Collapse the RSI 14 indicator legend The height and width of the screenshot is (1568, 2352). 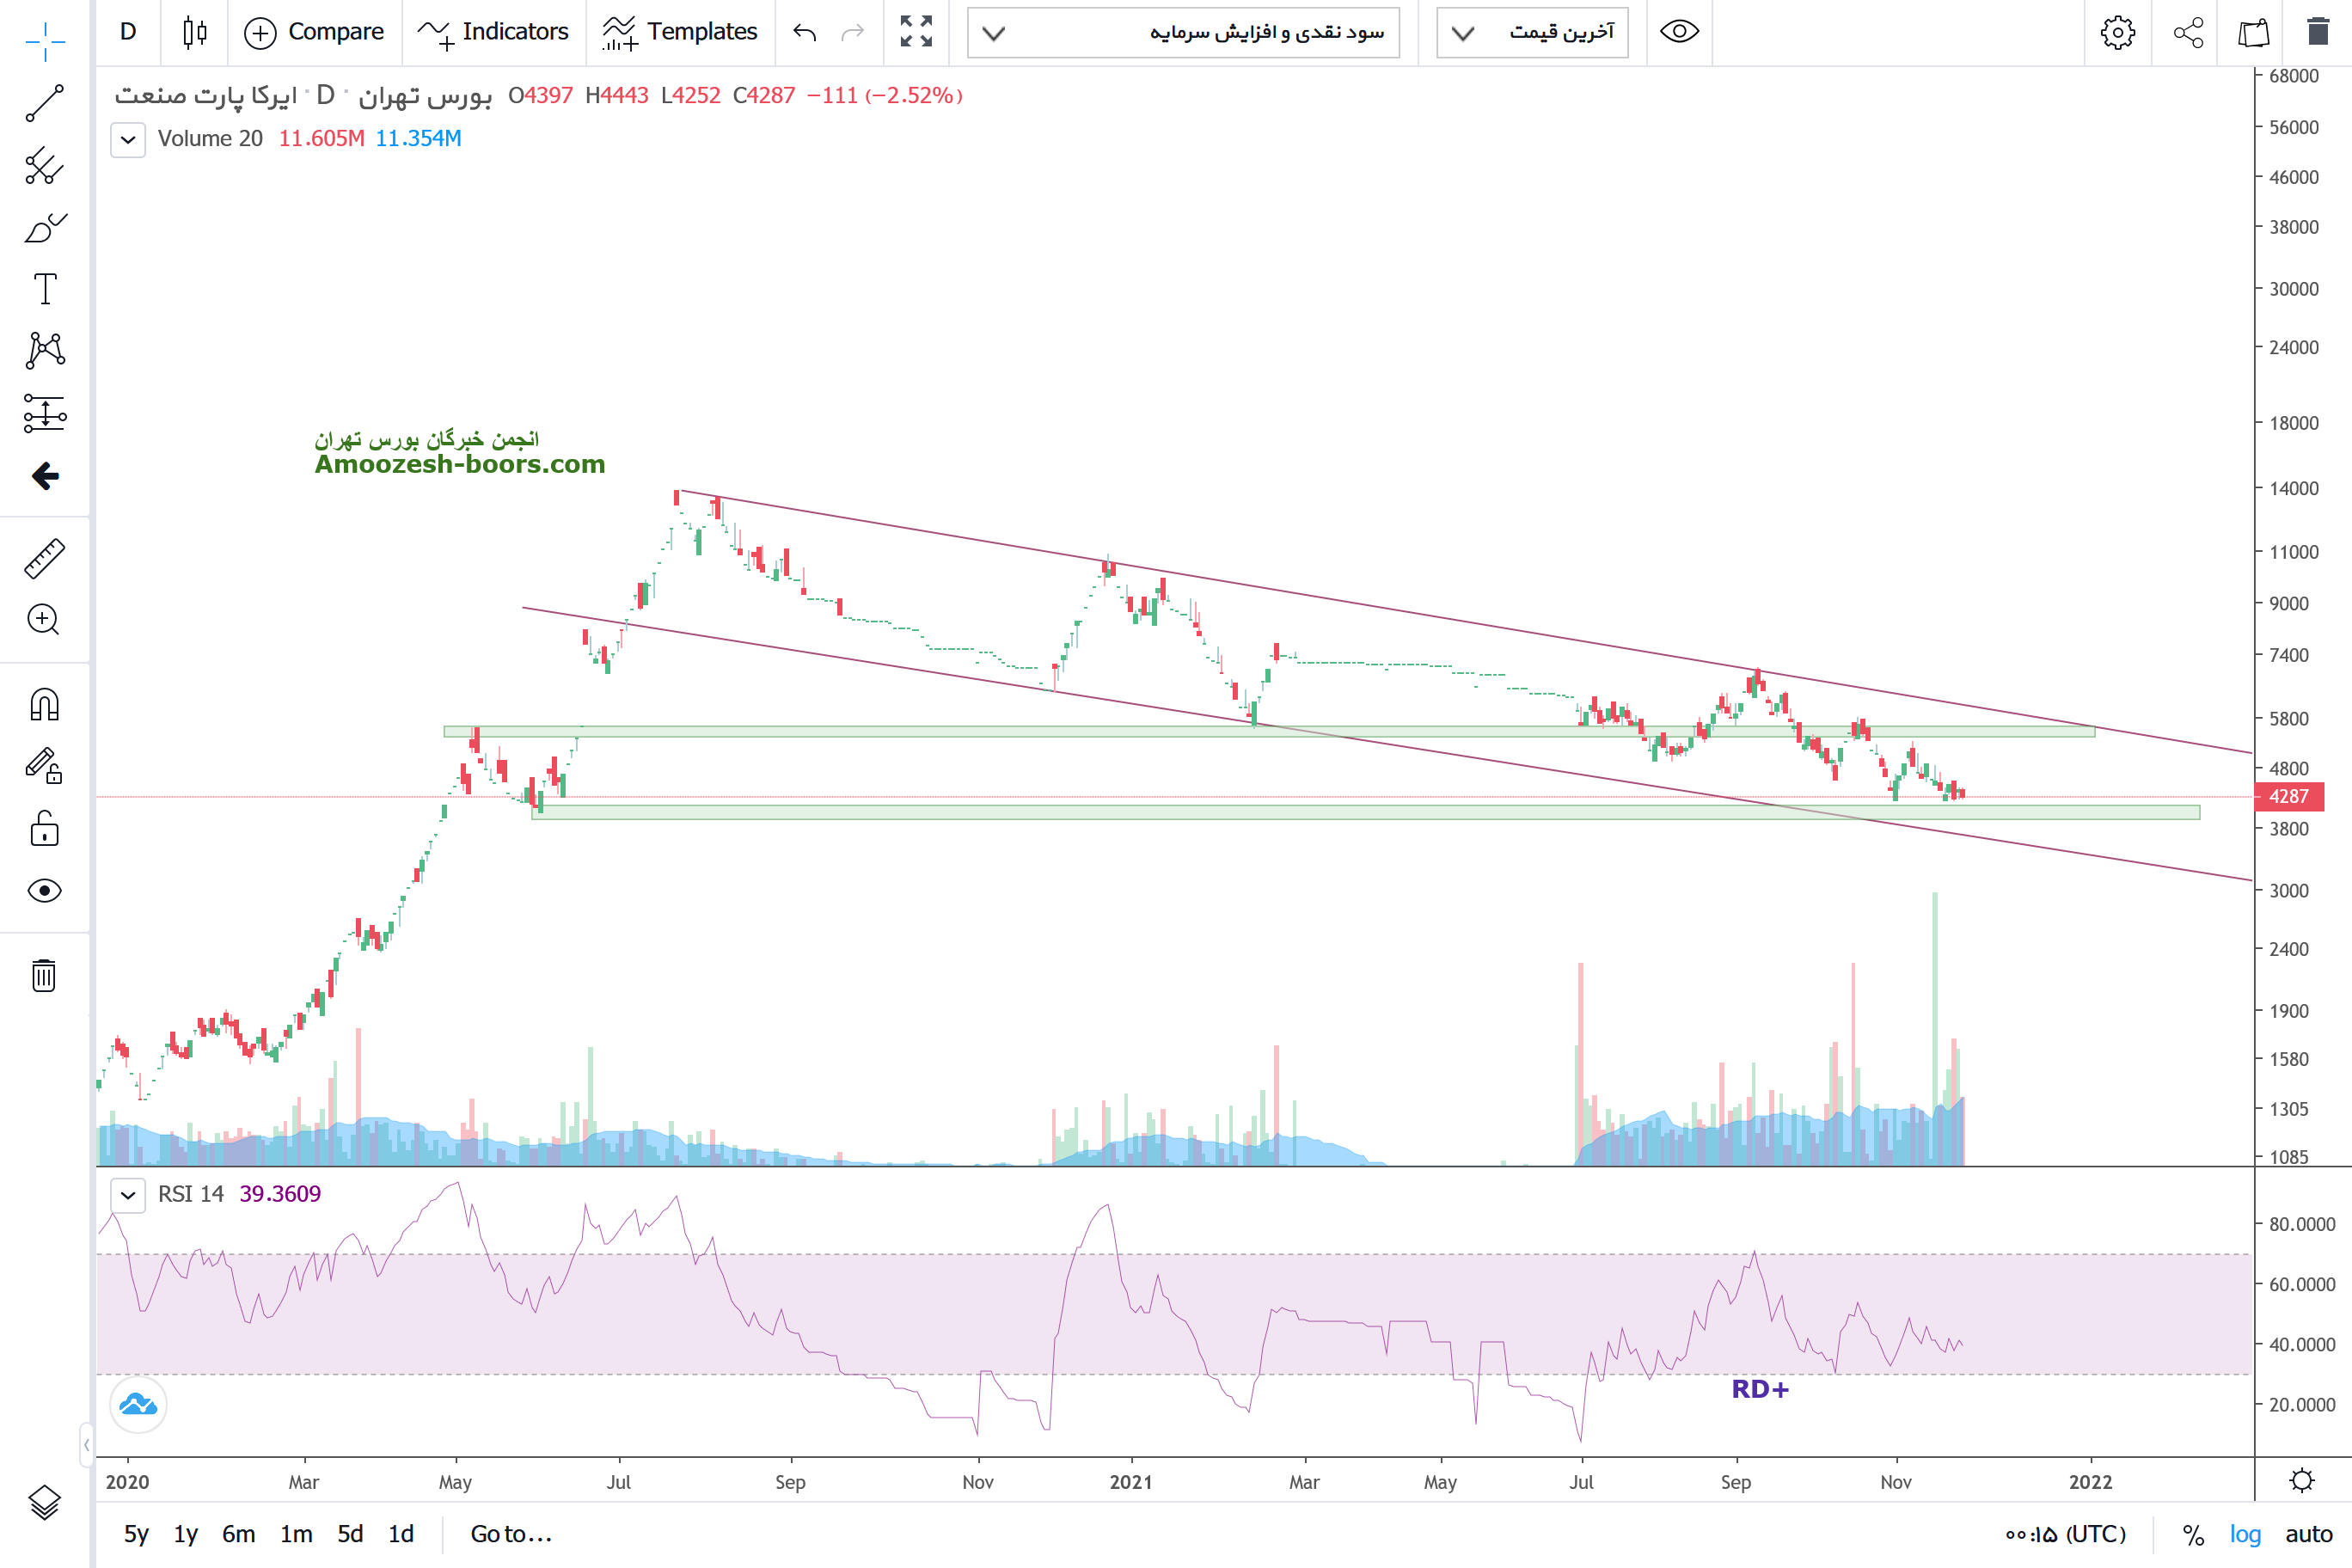(x=128, y=1194)
